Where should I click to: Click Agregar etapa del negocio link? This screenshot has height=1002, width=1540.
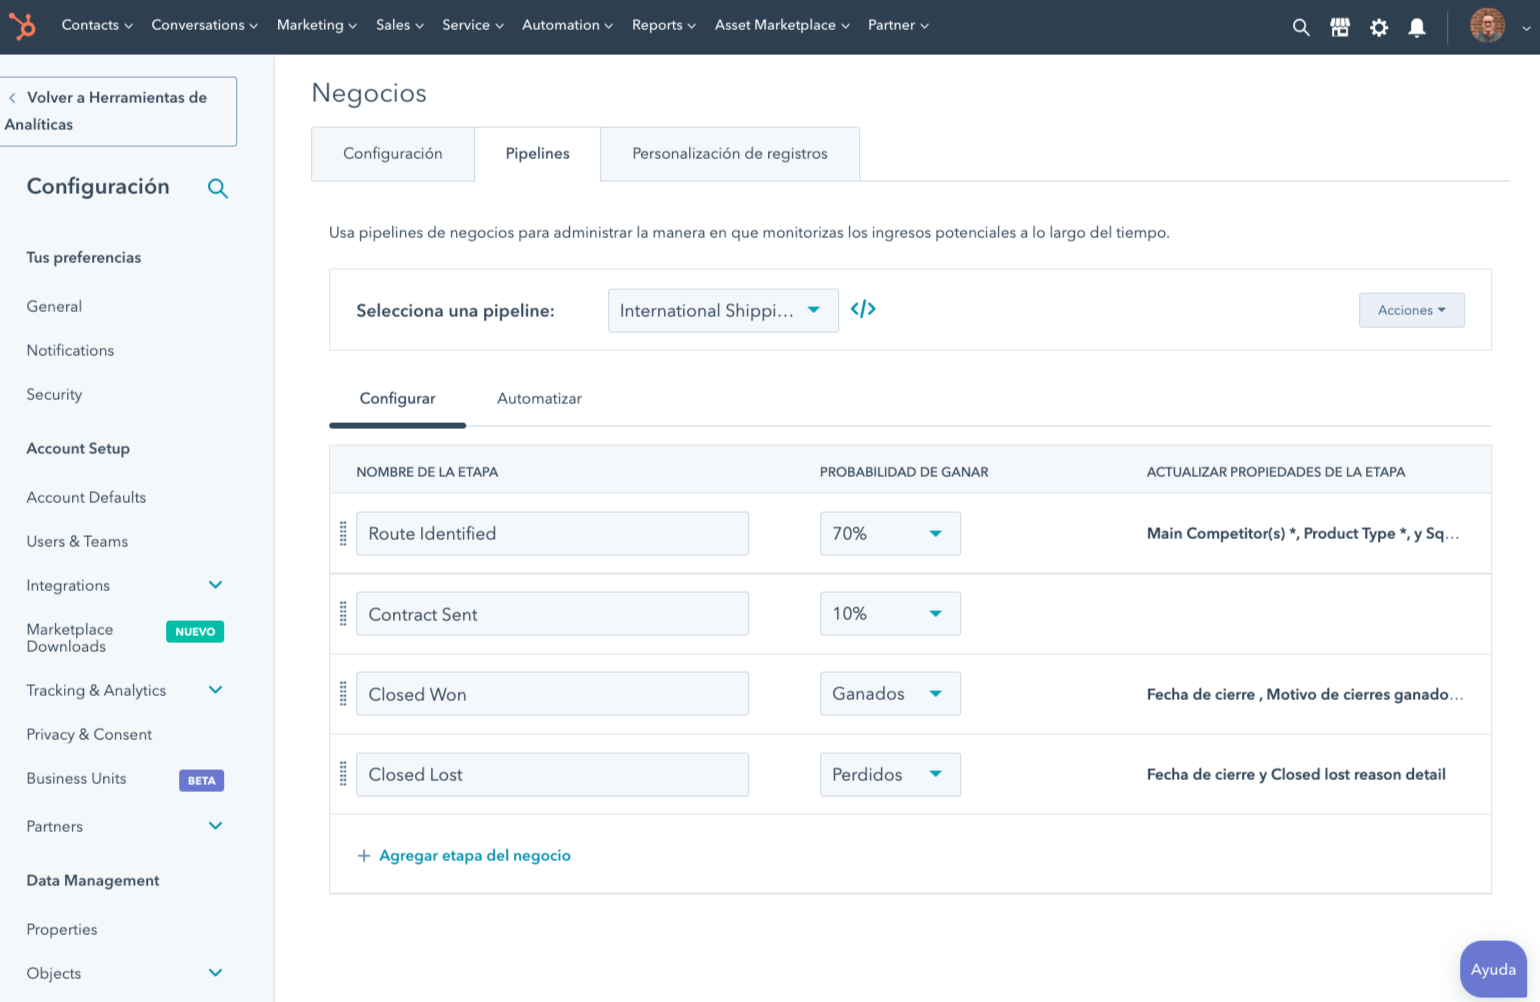[x=475, y=856]
